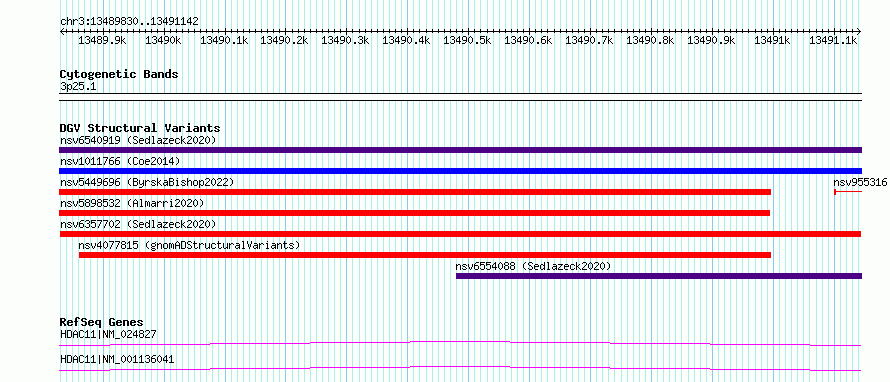The height and width of the screenshot is (382, 890).
Task: Select the red nsv5449696 variant bar
Action: [415, 192]
